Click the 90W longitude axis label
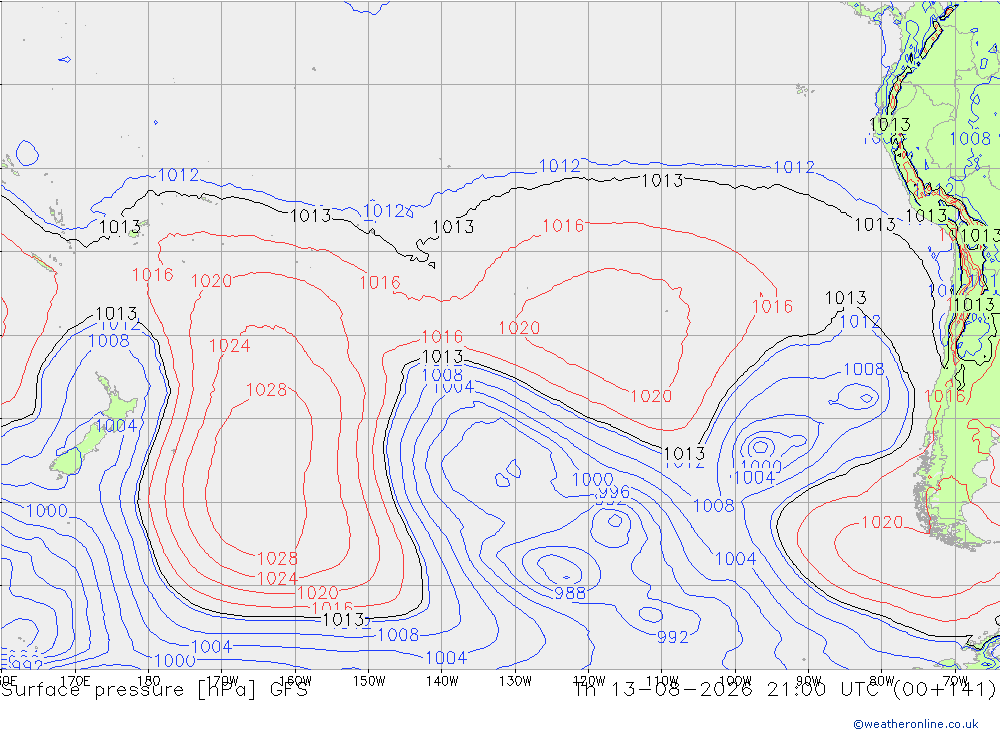 pyautogui.click(x=809, y=681)
